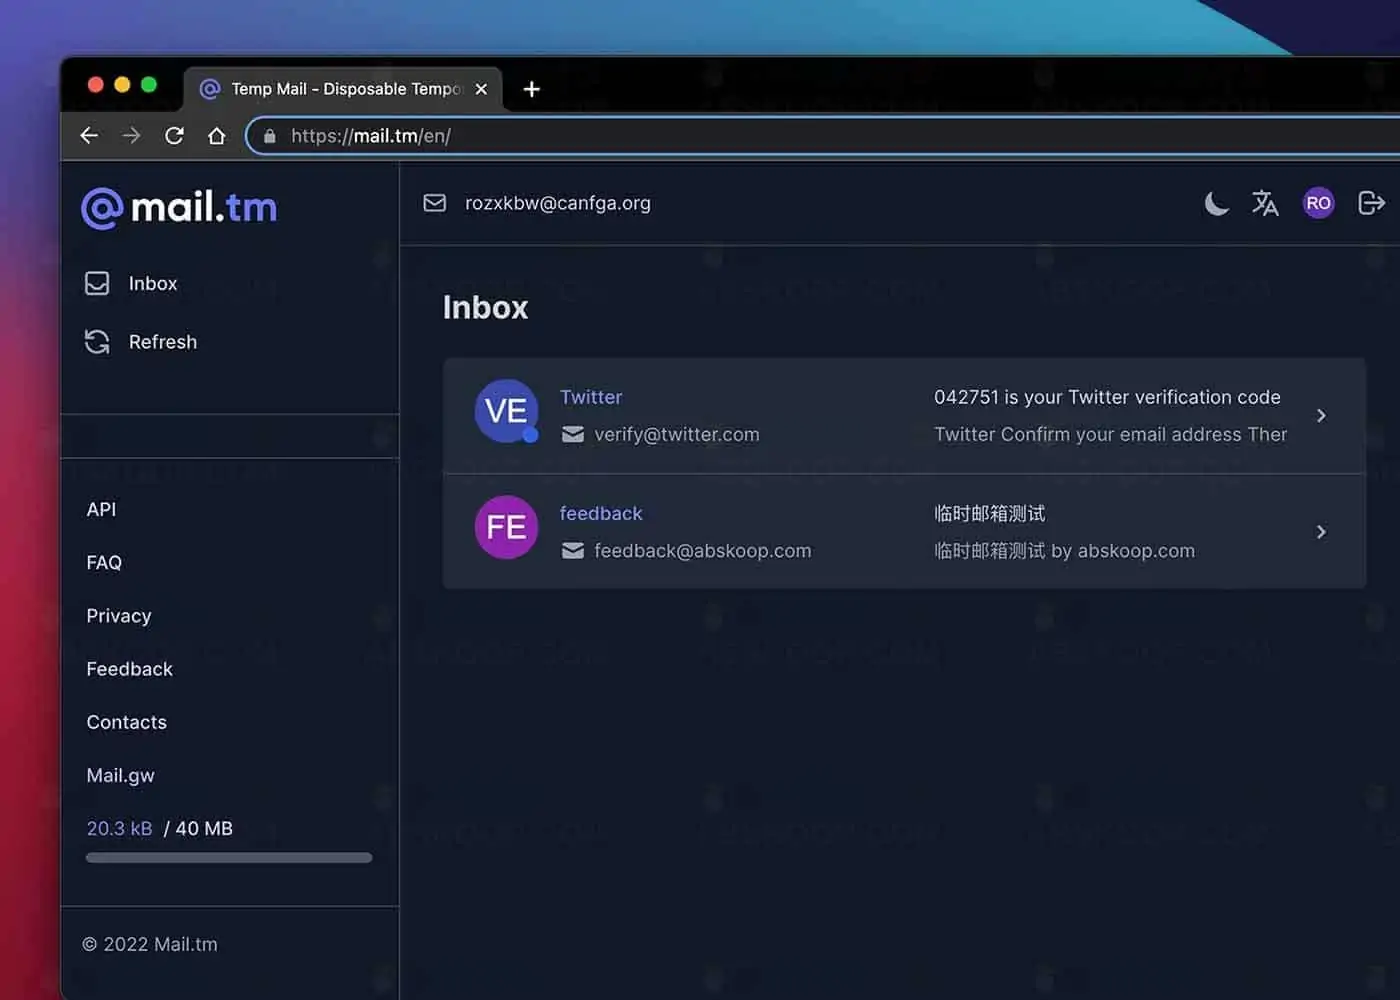This screenshot has height=1000, width=1400.
Task: Open a new browser tab
Action: (531, 89)
